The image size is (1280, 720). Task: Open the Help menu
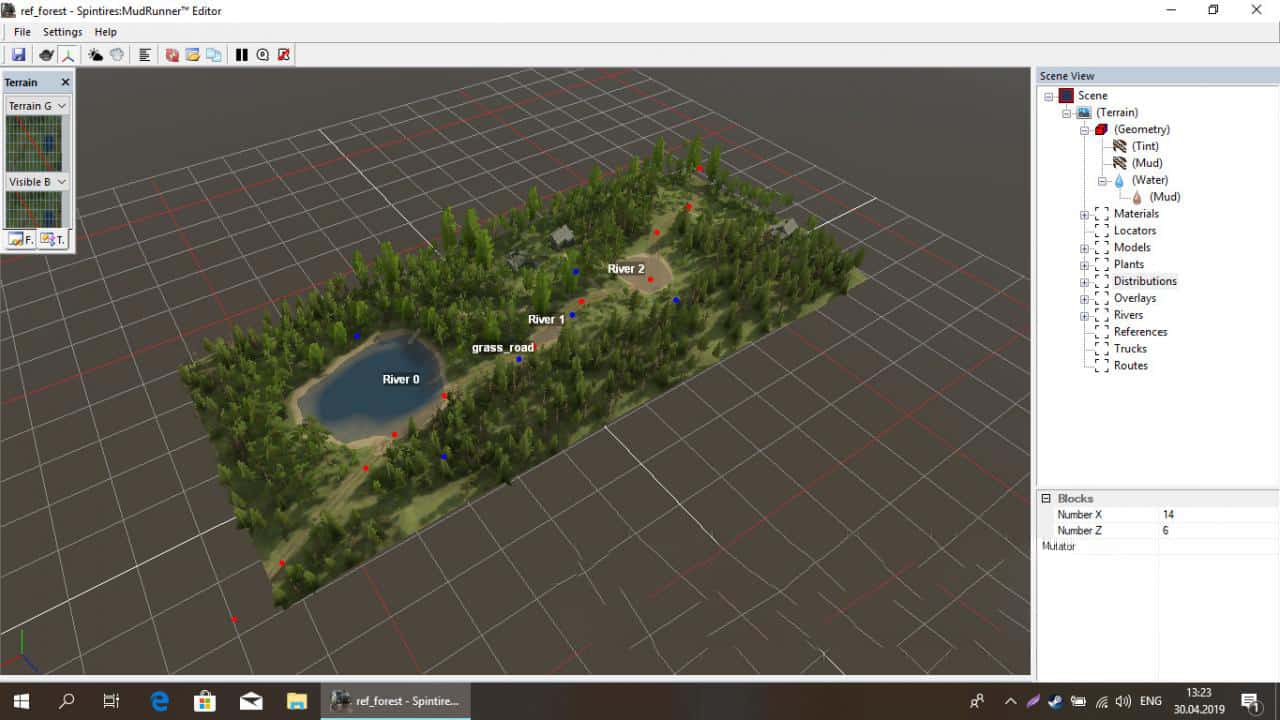coord(105,32)
